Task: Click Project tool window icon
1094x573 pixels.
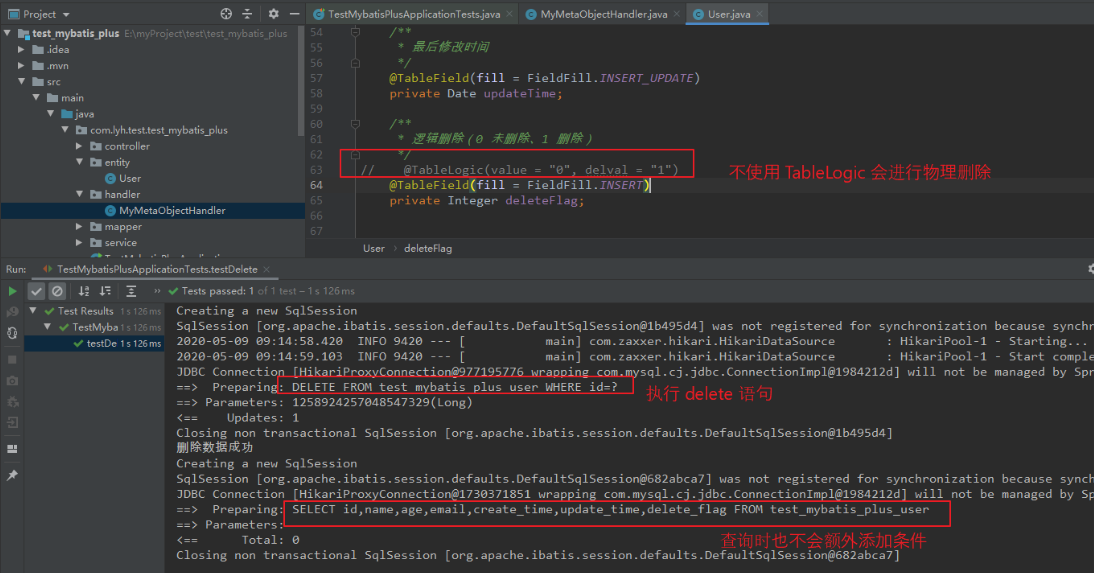Action: (x=13, y=14)
